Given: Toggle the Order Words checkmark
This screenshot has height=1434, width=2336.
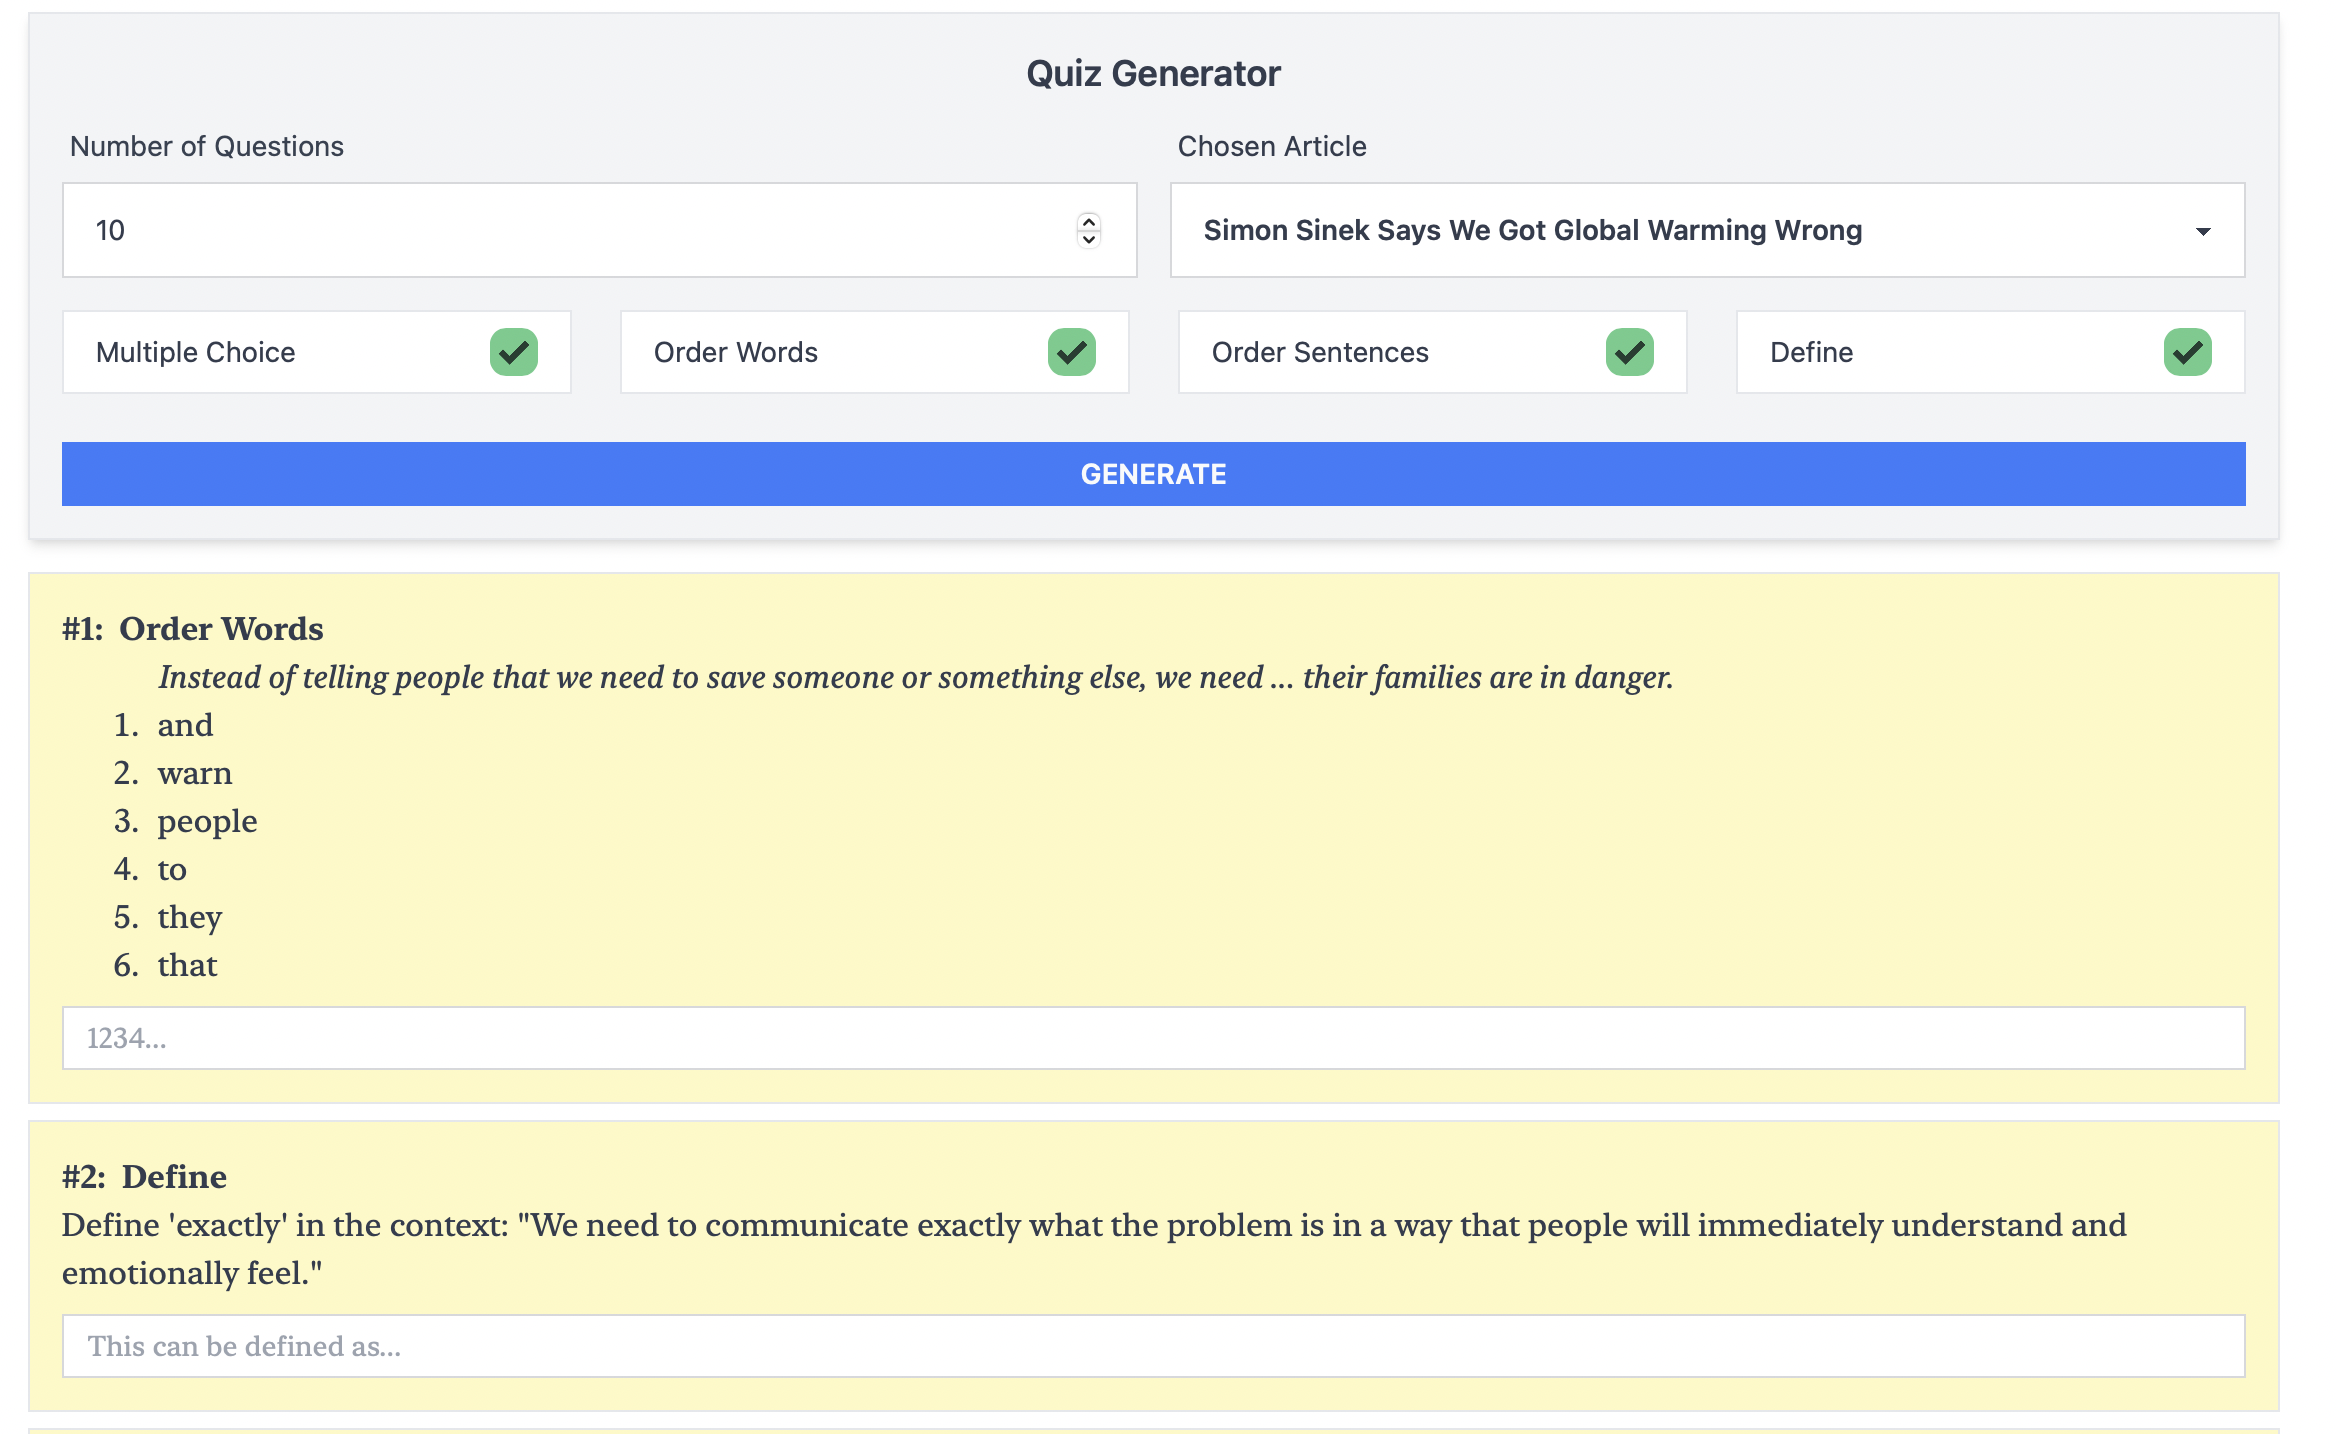Looking at the screenshot, I should pos(1071,352).
